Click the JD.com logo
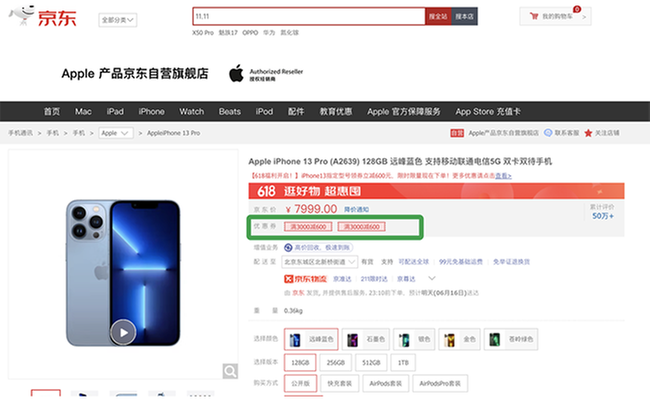The height and width of the screenshot is (399, 650). coord(43,17)
